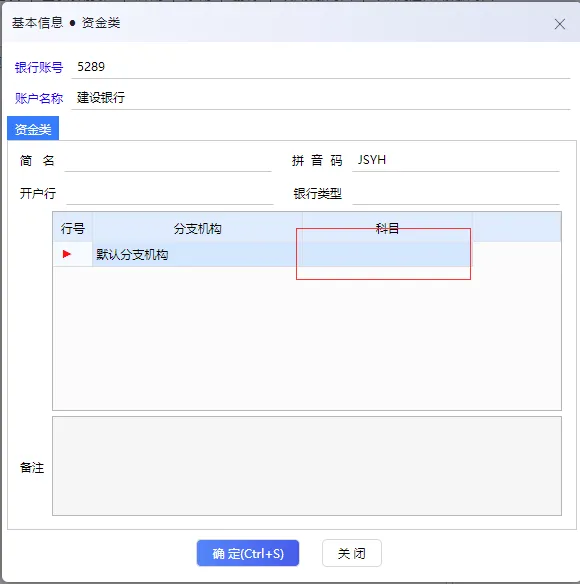The image size is (580, 584).
Task: Click the 简名 input field
Action: pos(168,161)
